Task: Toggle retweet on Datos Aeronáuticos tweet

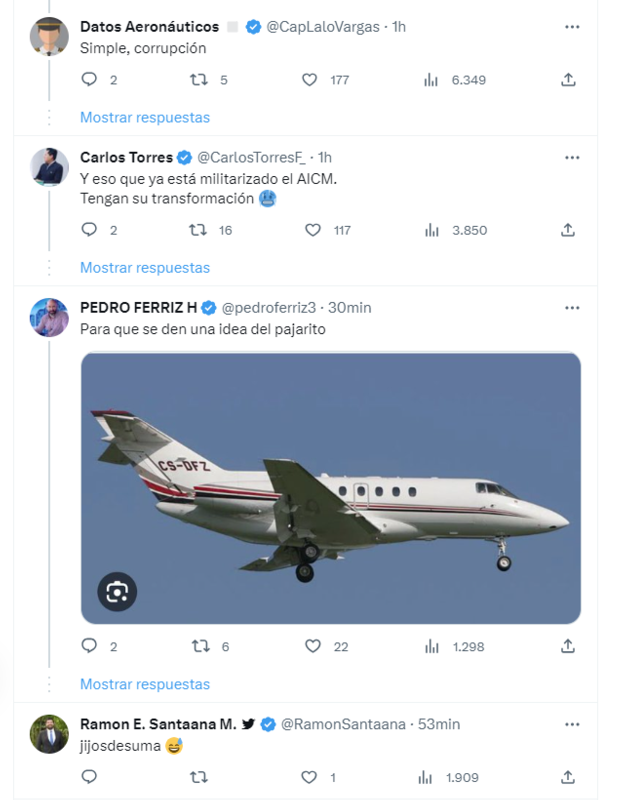Action: pyautogui.click(x=199, y=80)
